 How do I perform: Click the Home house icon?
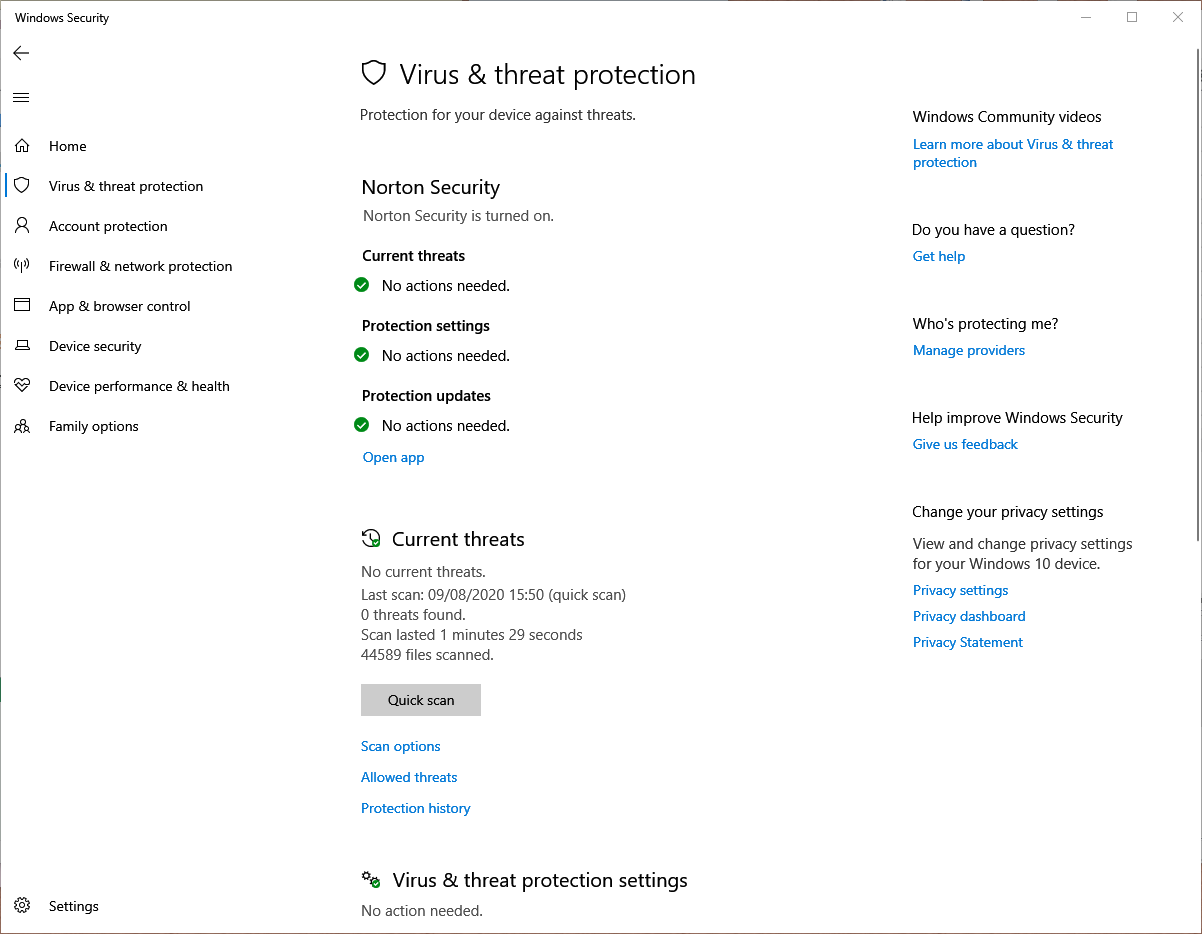click(x=22, y=146)
